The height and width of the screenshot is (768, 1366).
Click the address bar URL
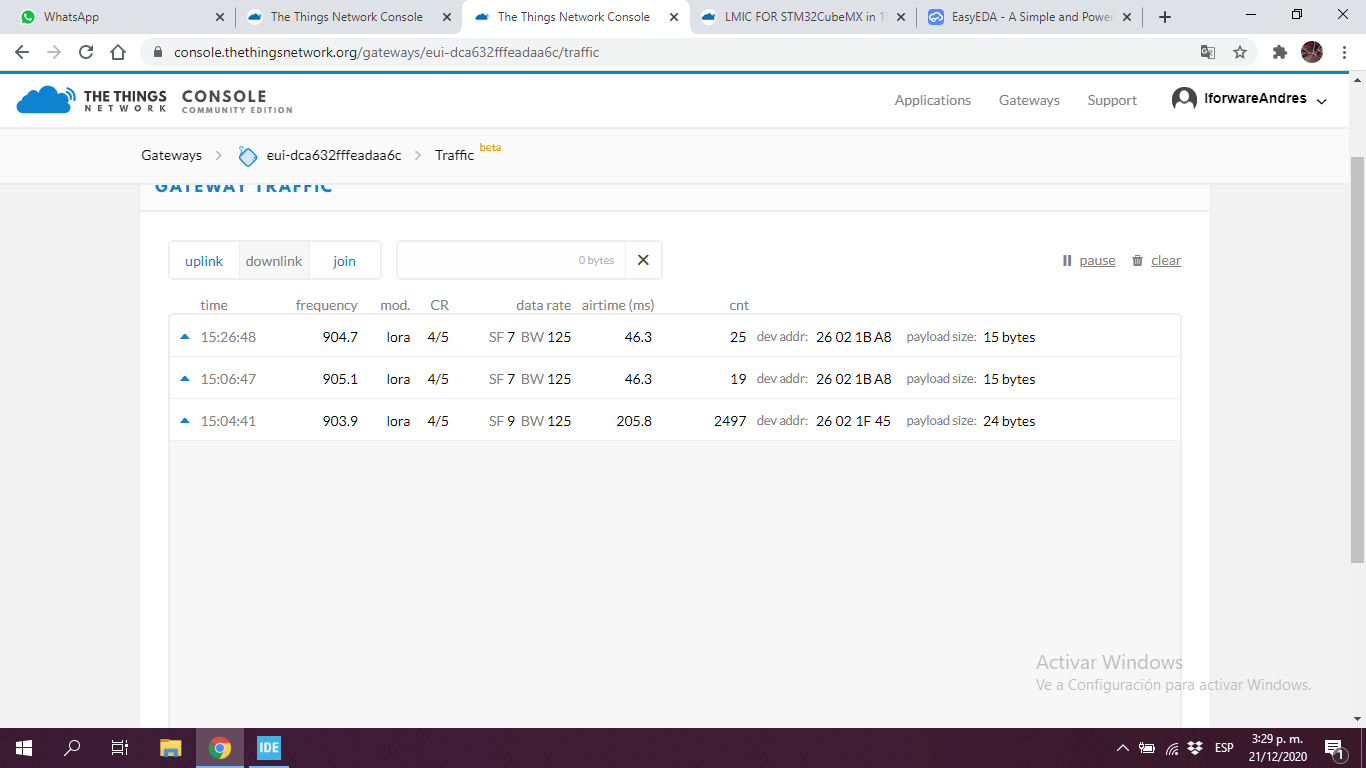click(x=386, y=52)
